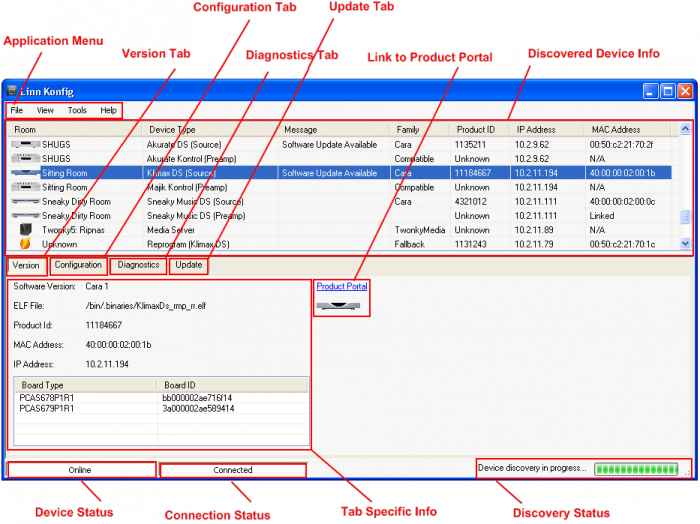Select the Majik Kontrol (Preamp) cell

coord(187,187)
